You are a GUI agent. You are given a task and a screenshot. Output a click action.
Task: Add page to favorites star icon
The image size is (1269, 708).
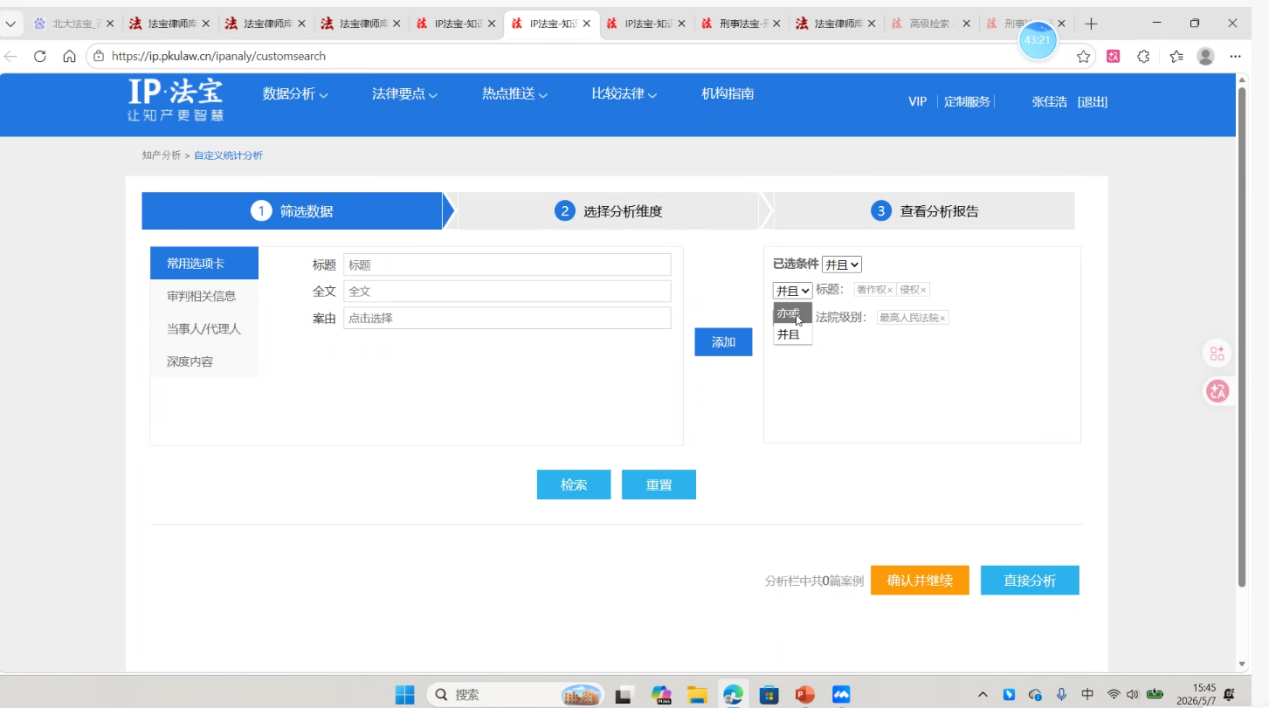[x=1083, y=57]
